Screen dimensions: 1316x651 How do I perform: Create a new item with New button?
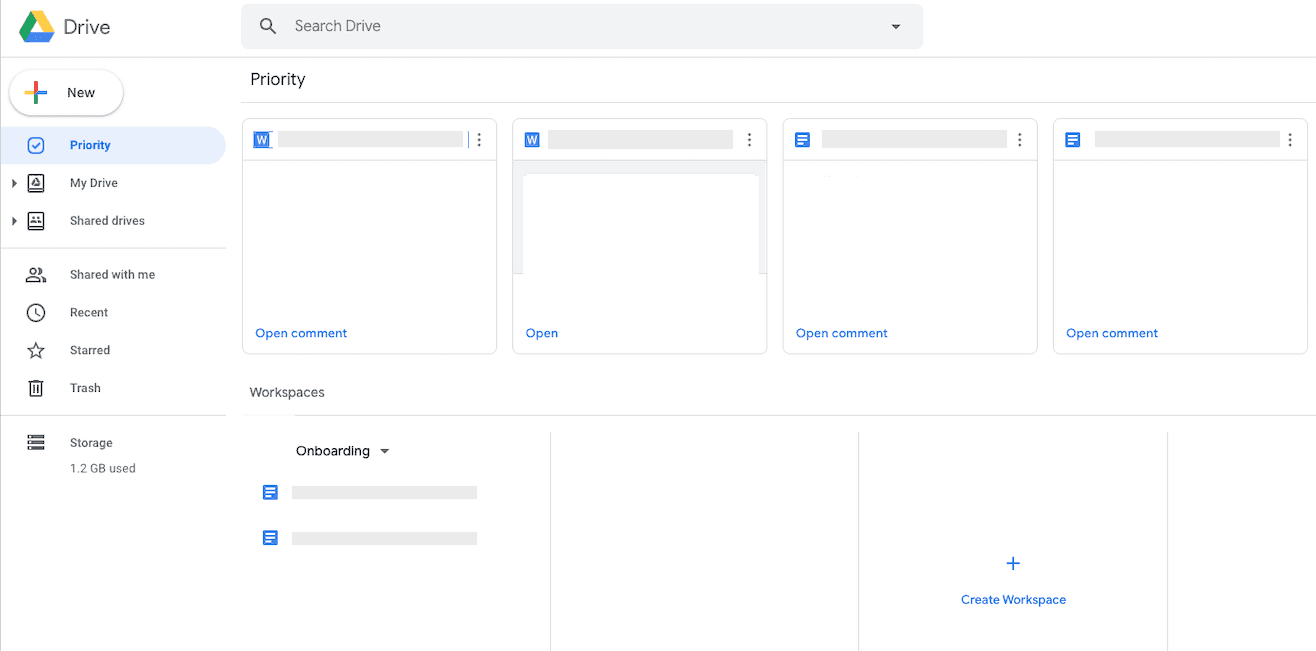(x=66, y=93)
